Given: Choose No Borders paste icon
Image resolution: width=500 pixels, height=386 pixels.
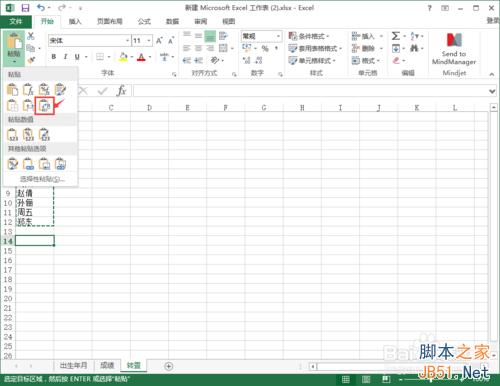Looking at the screenshot, I should pyautogui.click(x=12, y=106).
